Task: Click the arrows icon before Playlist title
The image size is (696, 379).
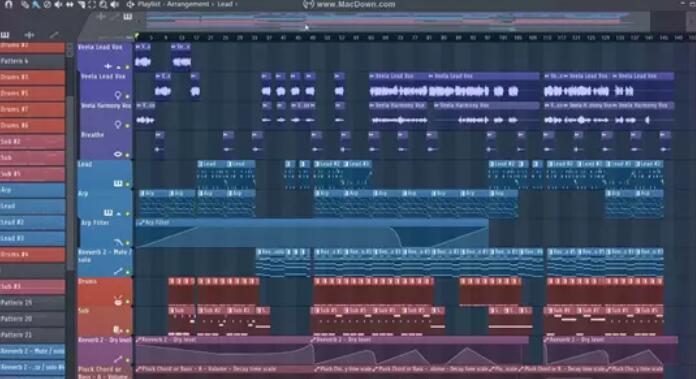Action: point(130,4)
